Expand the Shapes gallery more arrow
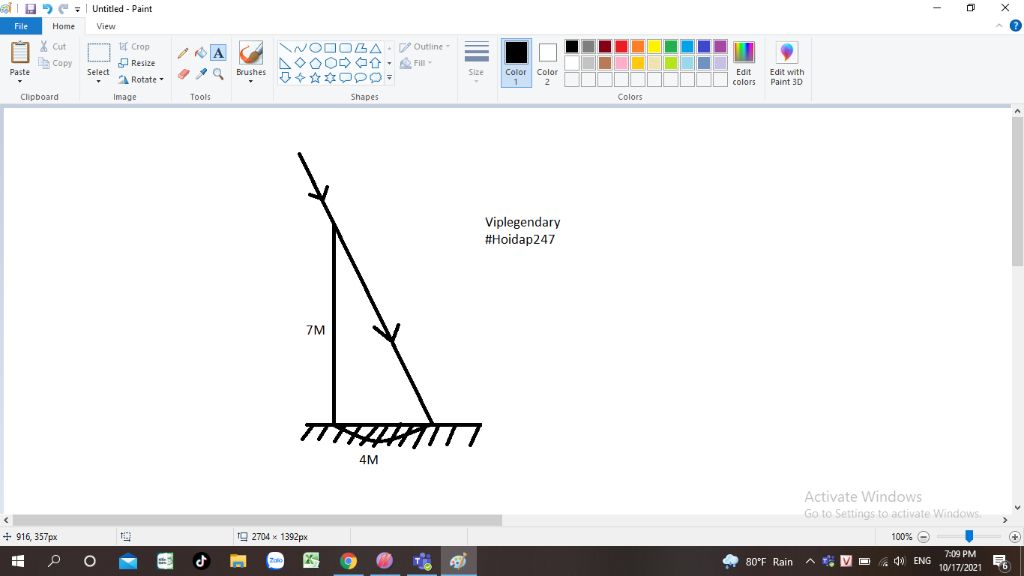1024x576 pixels. click(390, 78)
